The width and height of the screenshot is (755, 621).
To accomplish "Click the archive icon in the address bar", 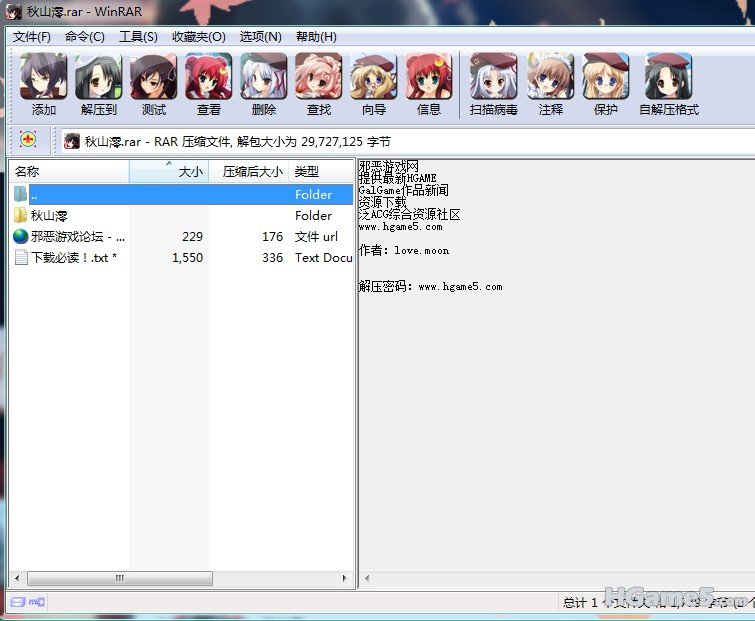I will pyautogui.click(x=72, y=142).
